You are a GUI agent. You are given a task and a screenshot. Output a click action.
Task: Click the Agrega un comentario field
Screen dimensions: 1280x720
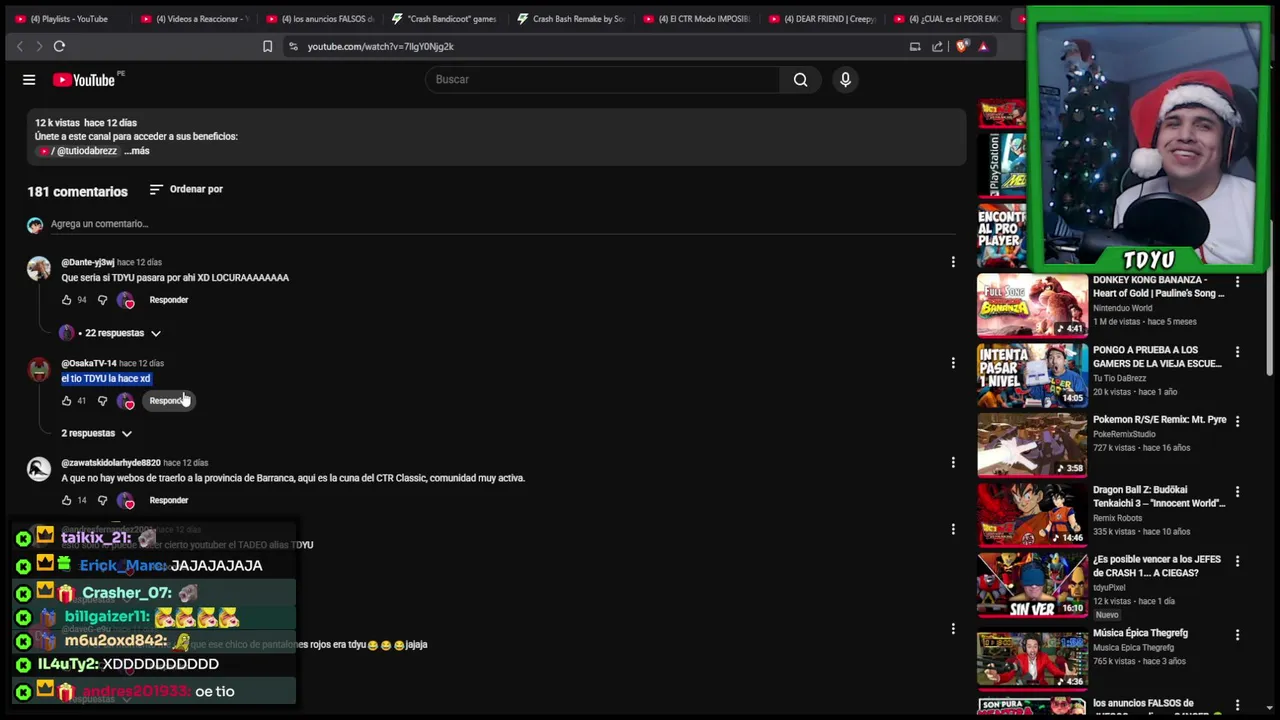click(x=504, y=225)
